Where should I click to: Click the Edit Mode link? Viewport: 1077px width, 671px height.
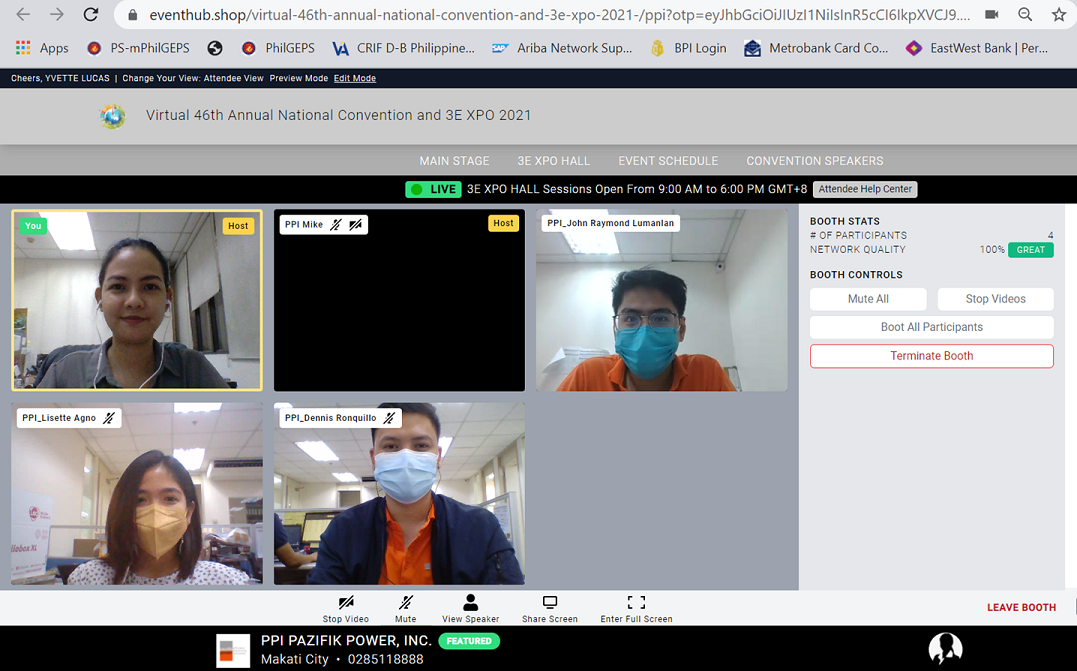coord(355,78)
